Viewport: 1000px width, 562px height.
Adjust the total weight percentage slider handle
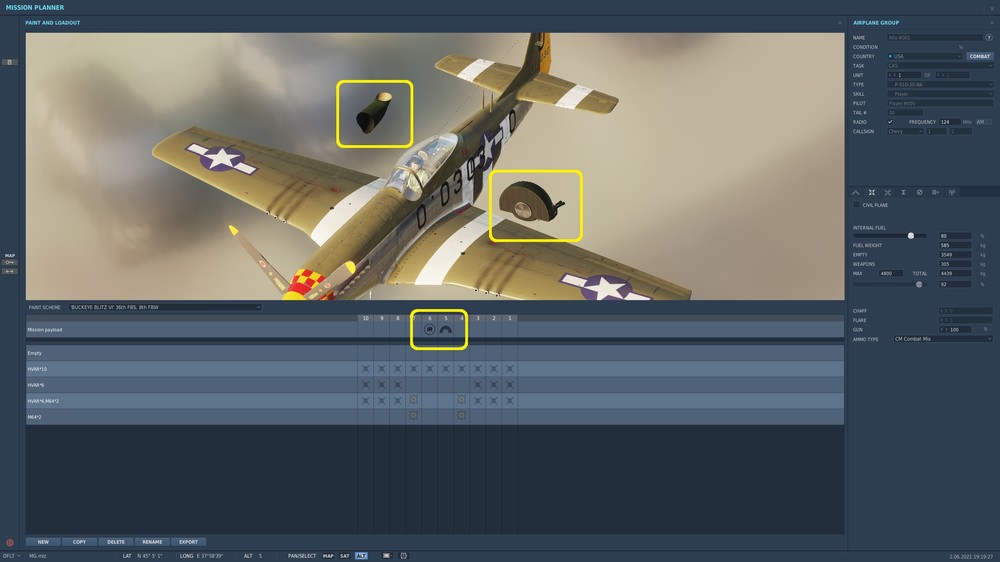tap(919, 284)
